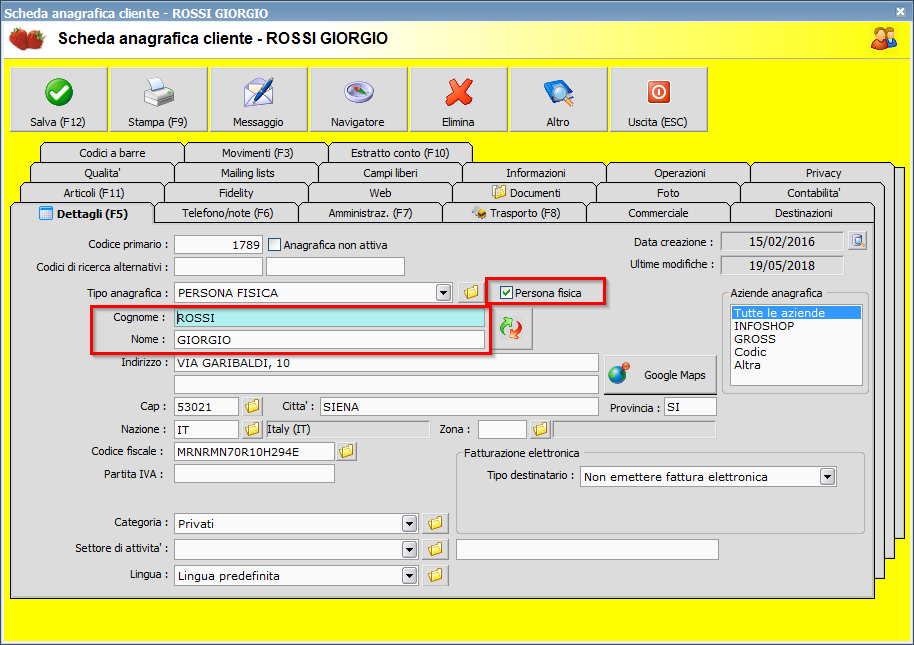
Task: Click the Uscita (ESC) exit button
Action: (659, 99)
